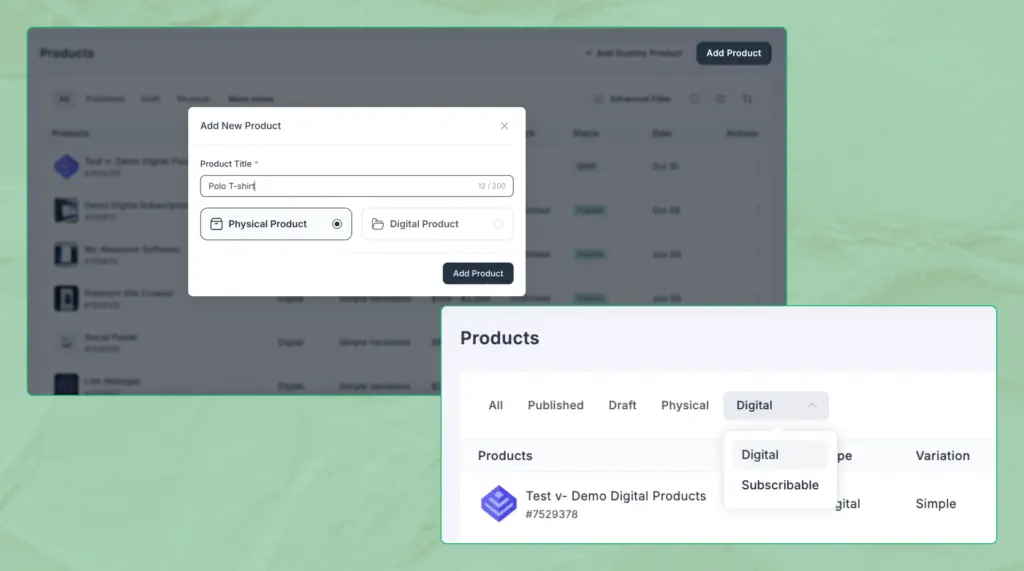The width and height of the screenshot is (1024, 571).
Task: Select the Digital Product radio button
Action: pos(498,224)
